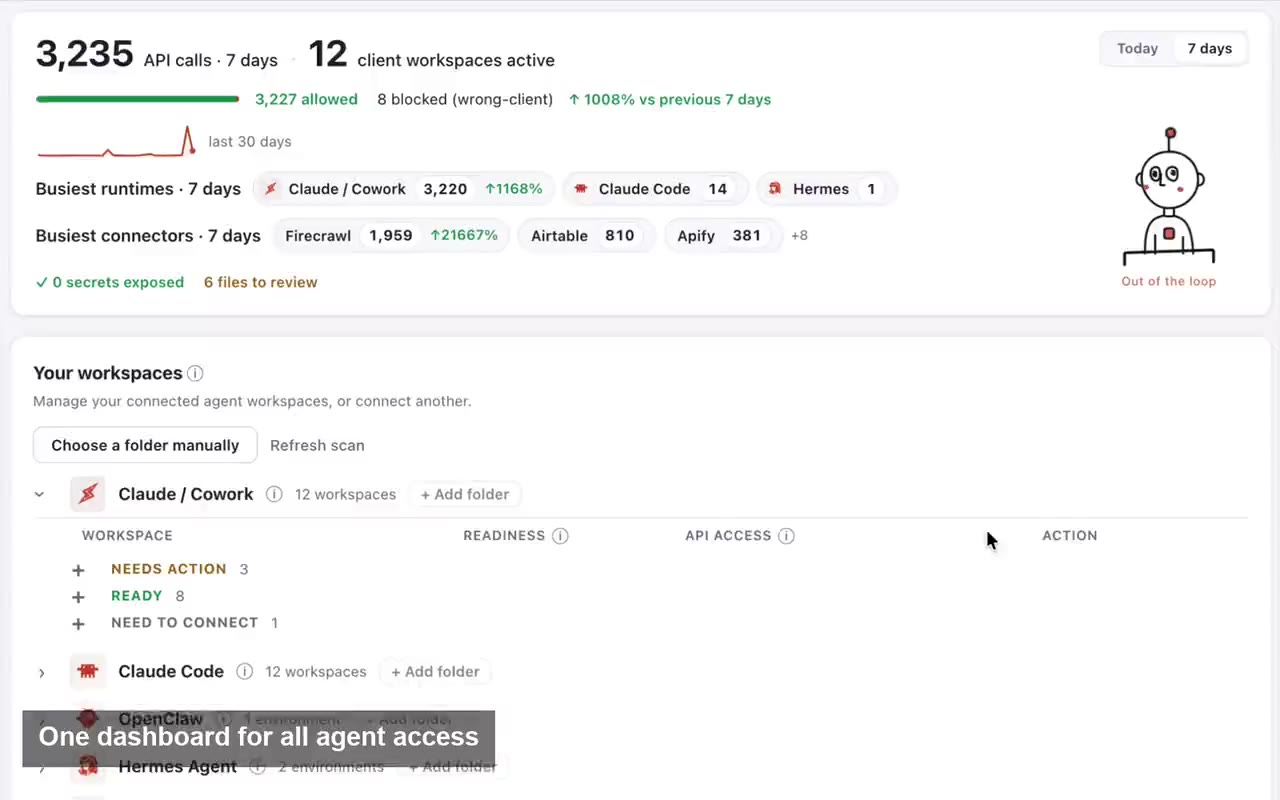Click the Refresh scan button

[x=317, y=445]
